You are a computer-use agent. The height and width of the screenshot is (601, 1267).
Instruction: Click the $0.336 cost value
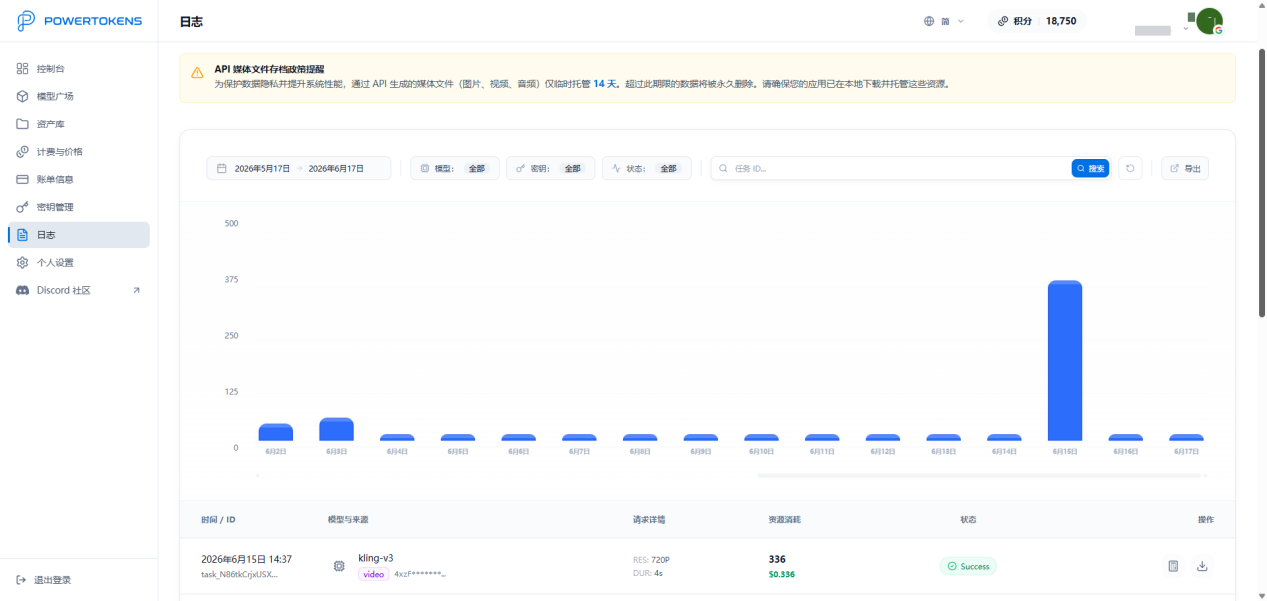[x=782, y=575]
